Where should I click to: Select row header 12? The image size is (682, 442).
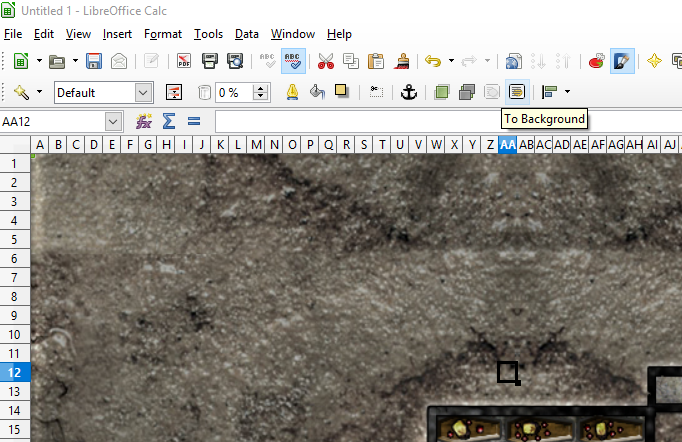pos(15,372)
